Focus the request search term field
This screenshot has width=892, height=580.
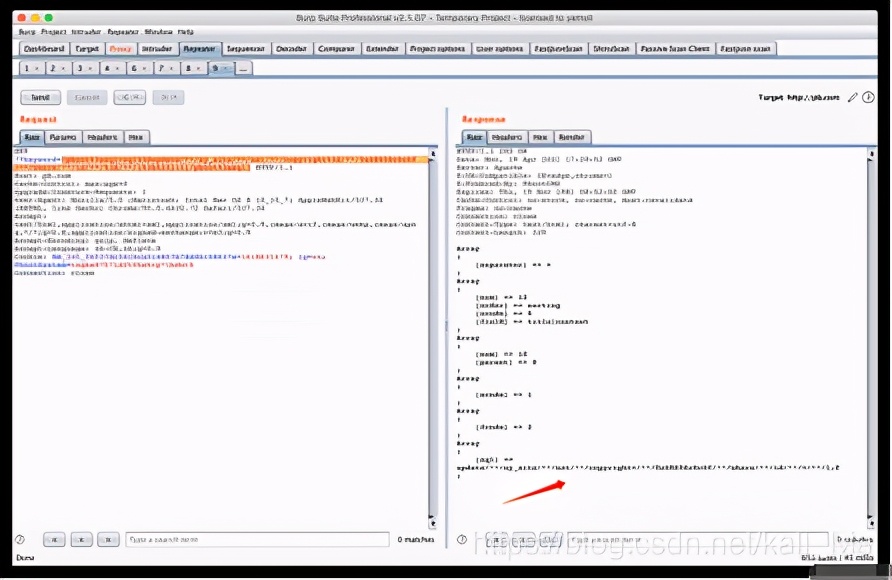tap(258, 539)
